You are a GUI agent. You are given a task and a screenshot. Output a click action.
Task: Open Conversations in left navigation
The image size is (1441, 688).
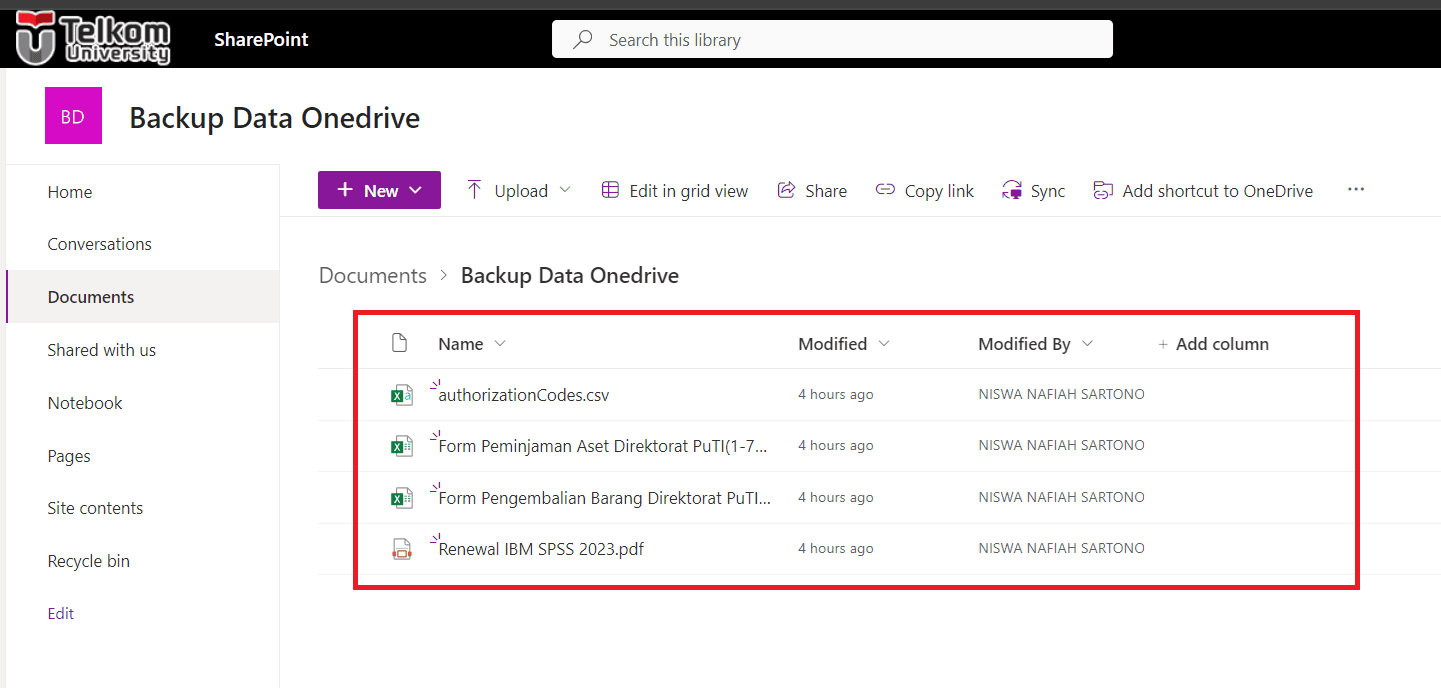point(100,244)
